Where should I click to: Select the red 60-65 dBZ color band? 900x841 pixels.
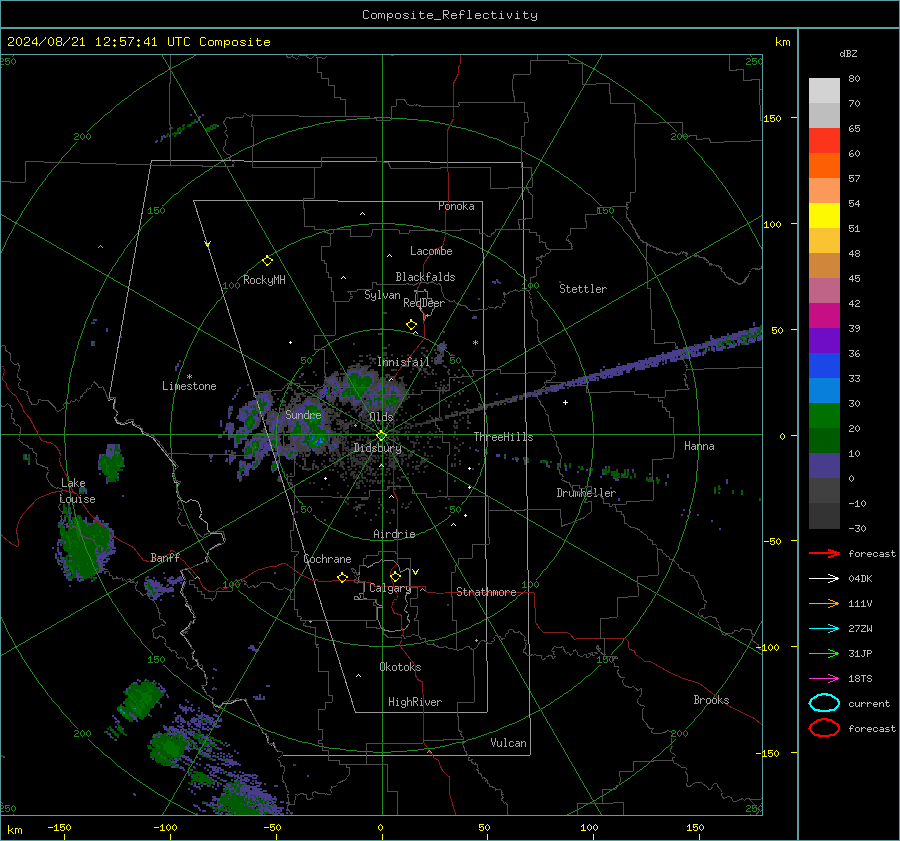(x=824, y=141)
